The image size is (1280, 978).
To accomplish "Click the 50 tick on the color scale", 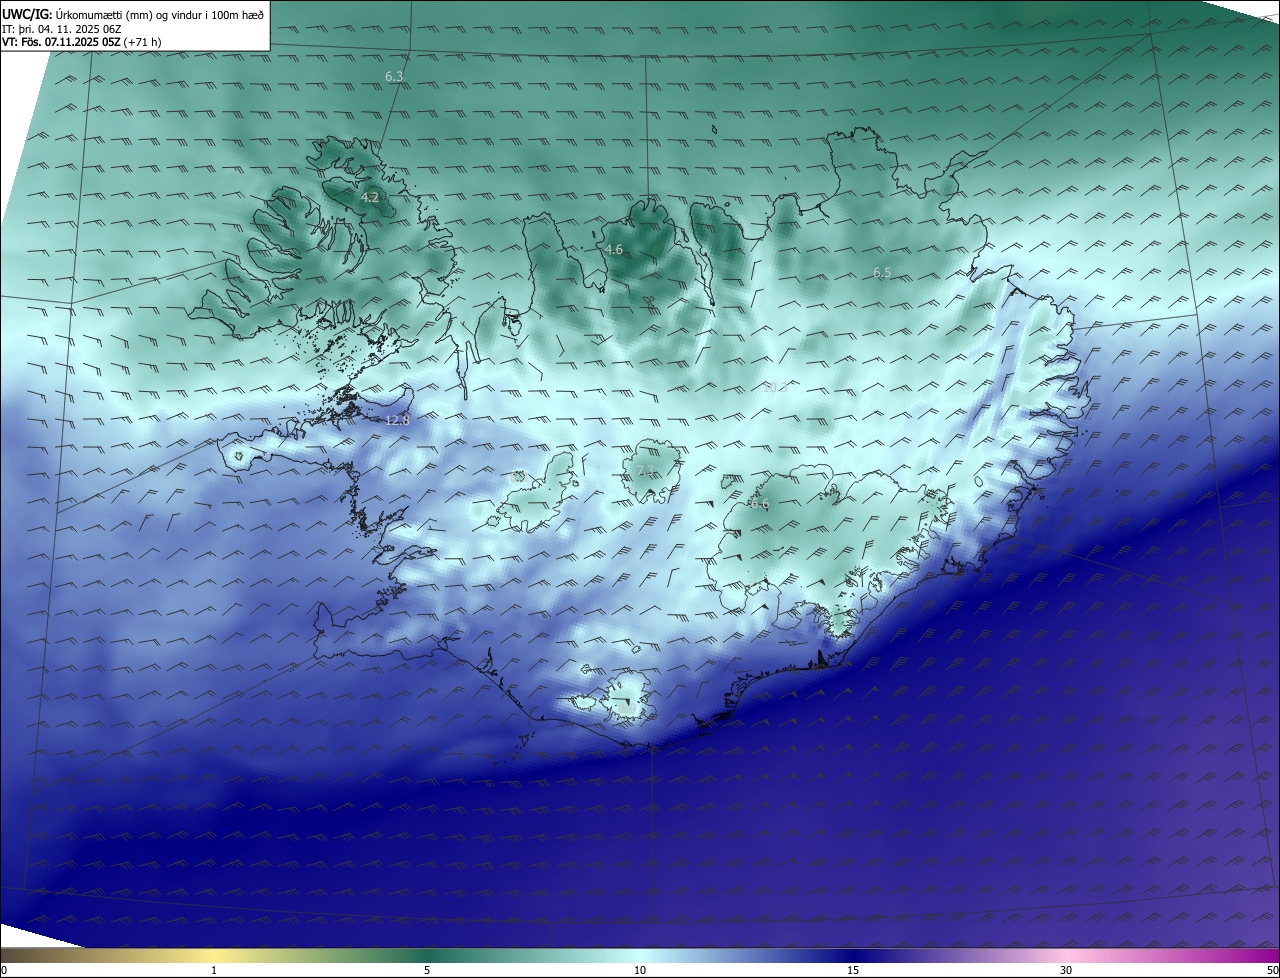I will point(1273,970).
